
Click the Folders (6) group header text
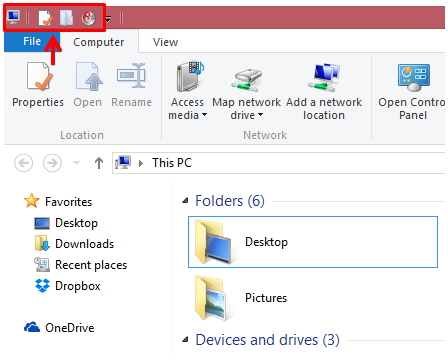click(x=230, y=201)
